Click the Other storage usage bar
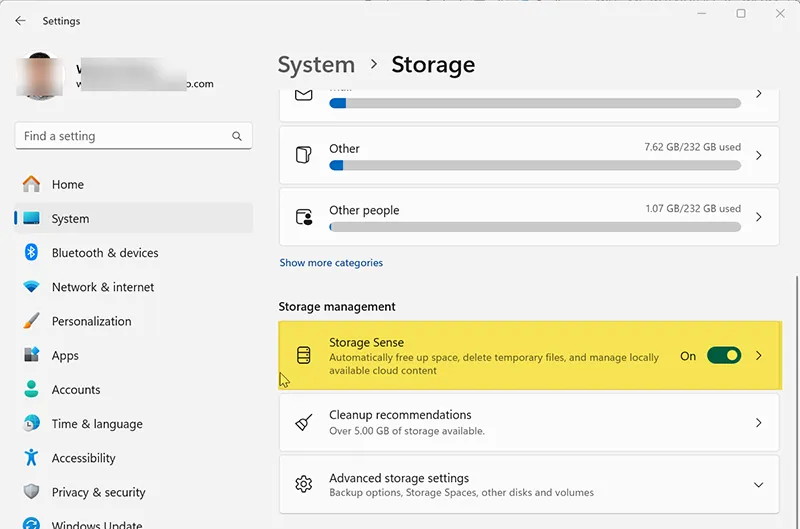The height and width of the screenshot is (529, 800). pyautogui.click(x=535, y=165)
